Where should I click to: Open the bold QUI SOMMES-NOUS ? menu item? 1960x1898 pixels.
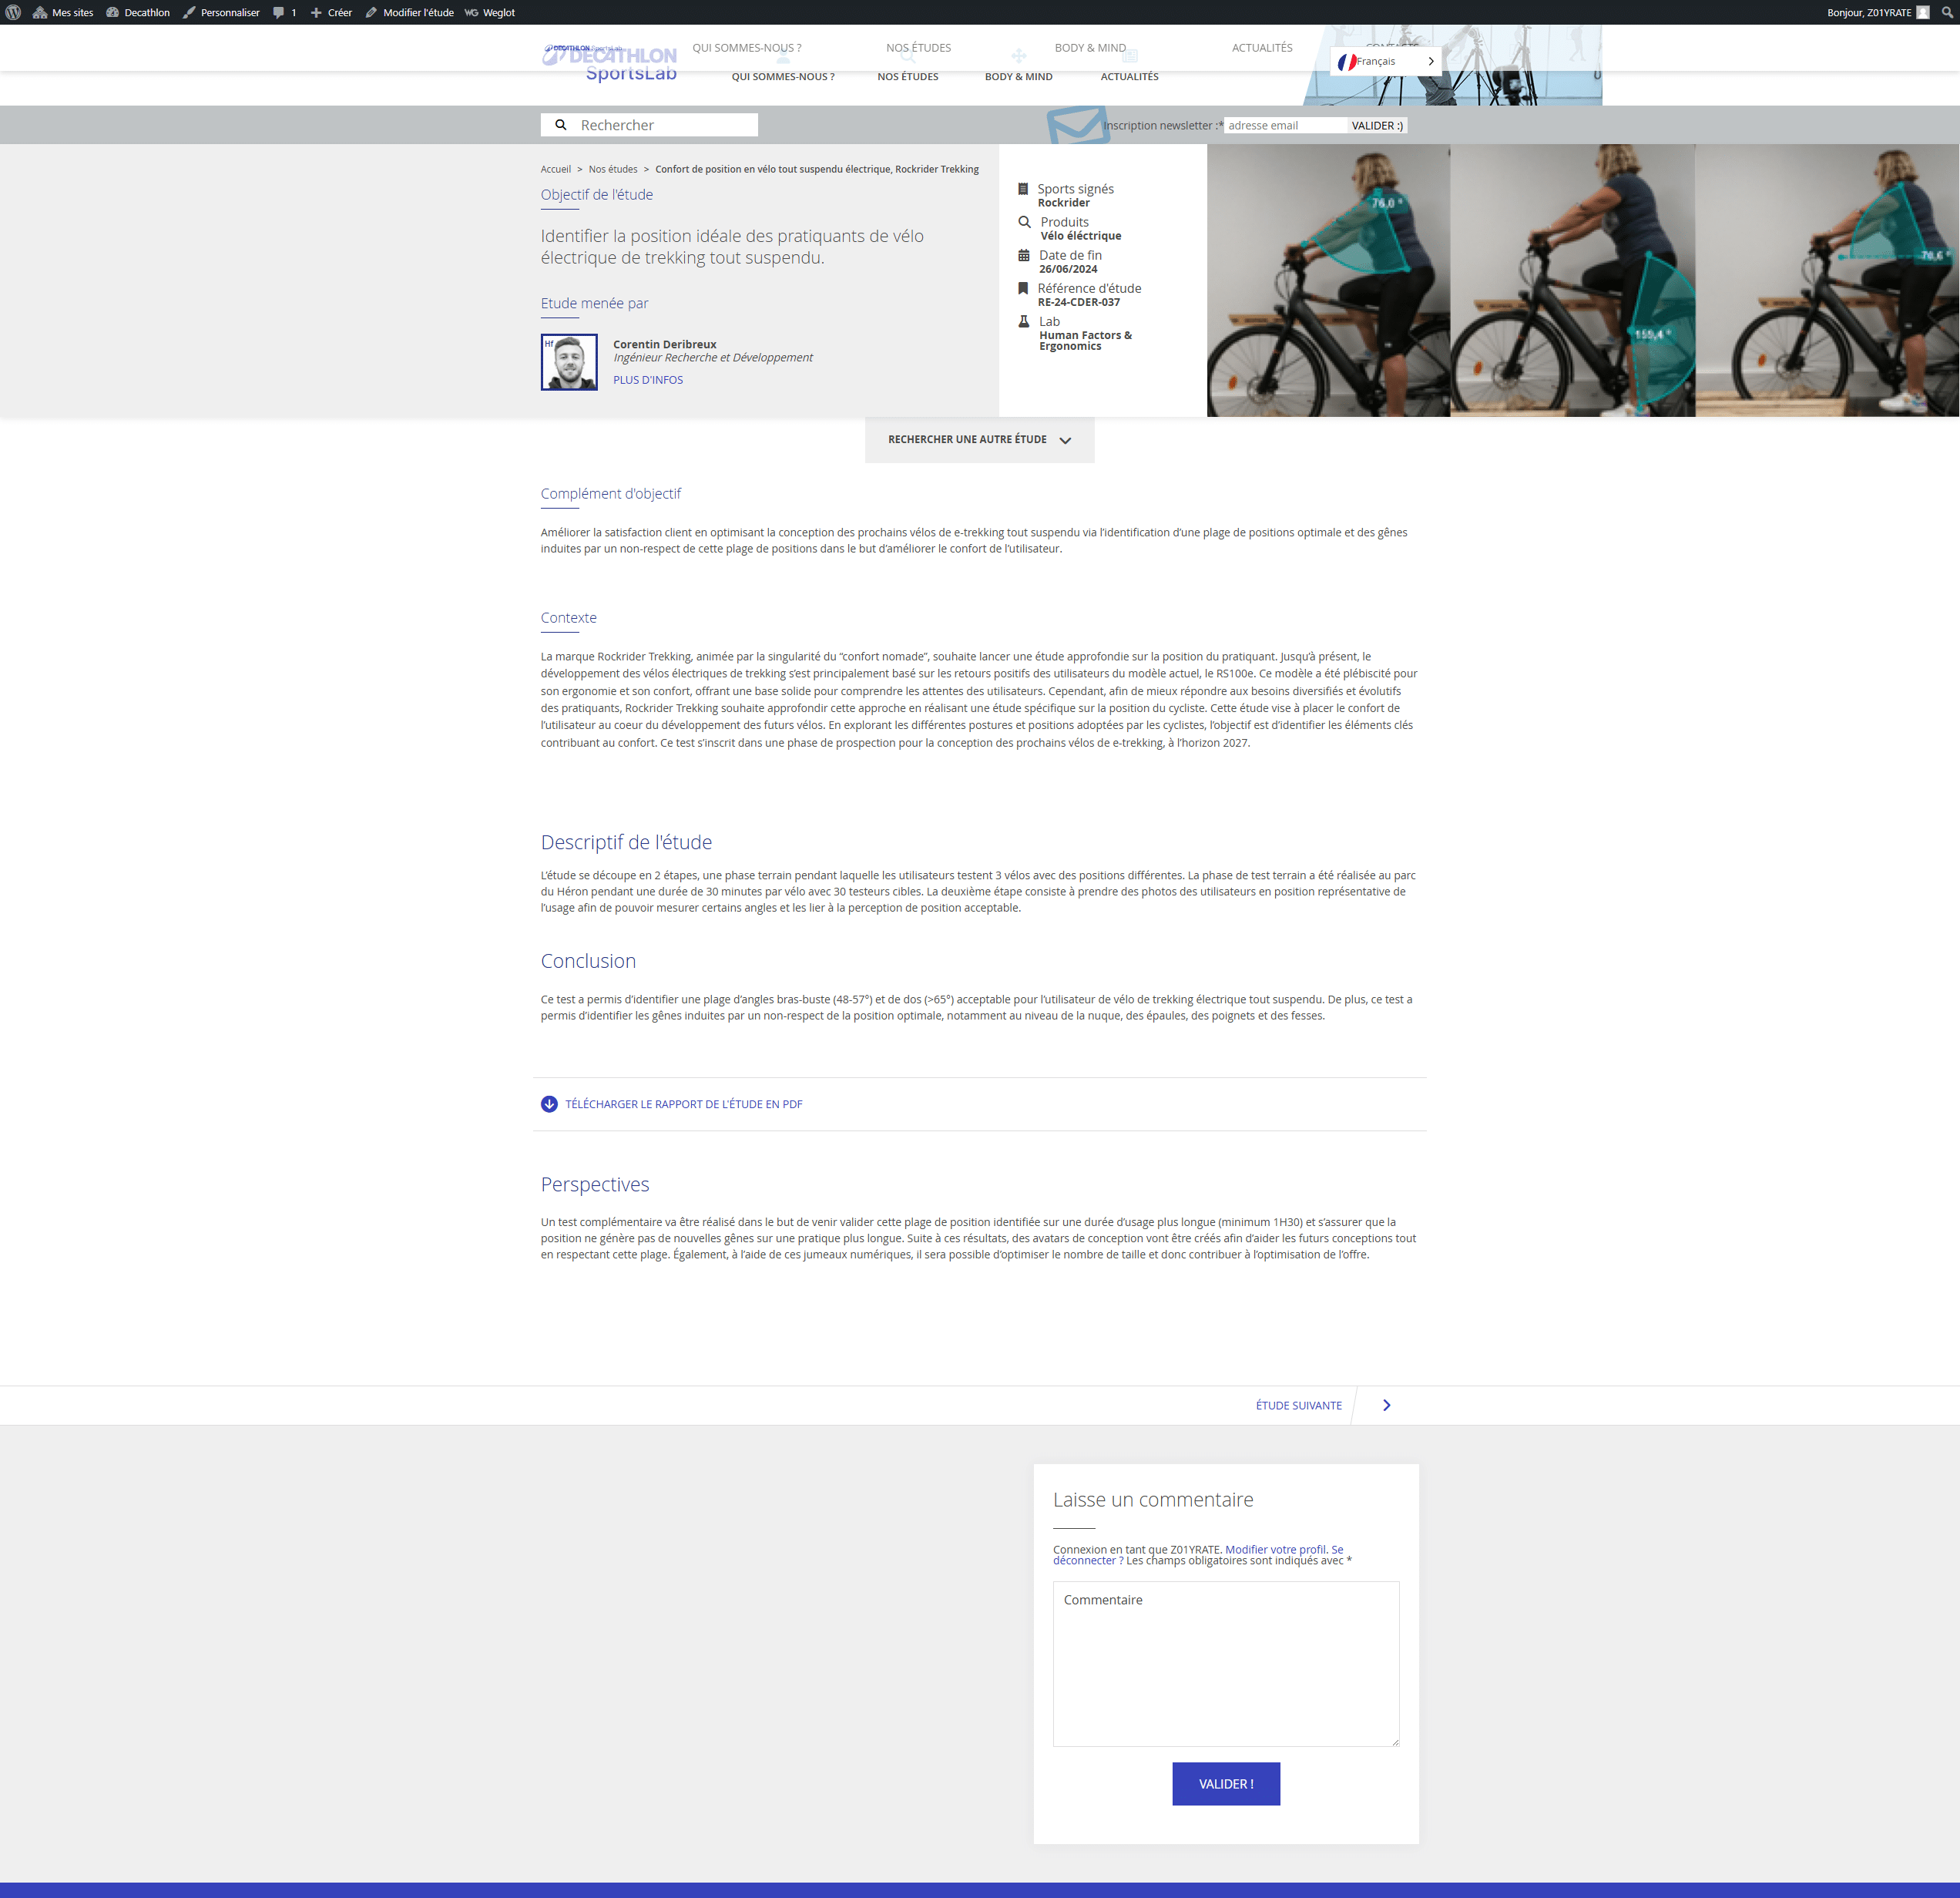pyautogui.click(x=783, y=77)
